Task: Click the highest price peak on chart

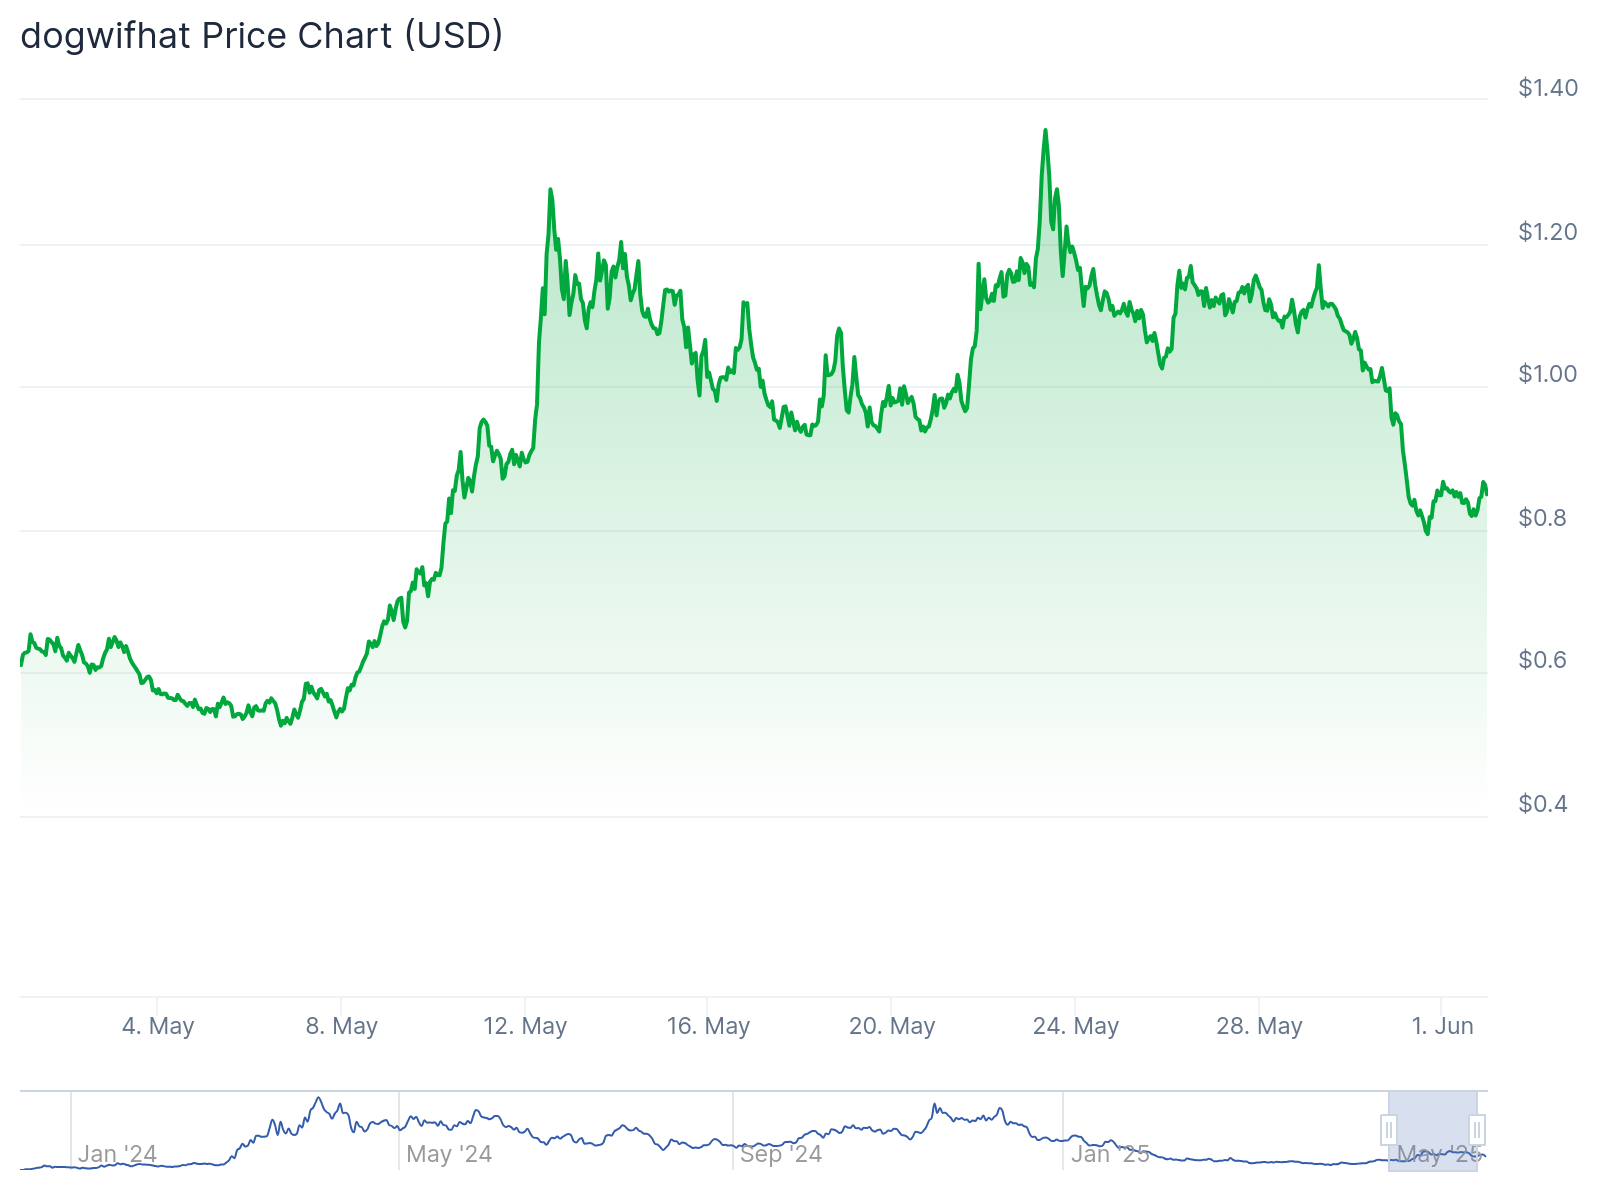Action: click(1045, 131)
